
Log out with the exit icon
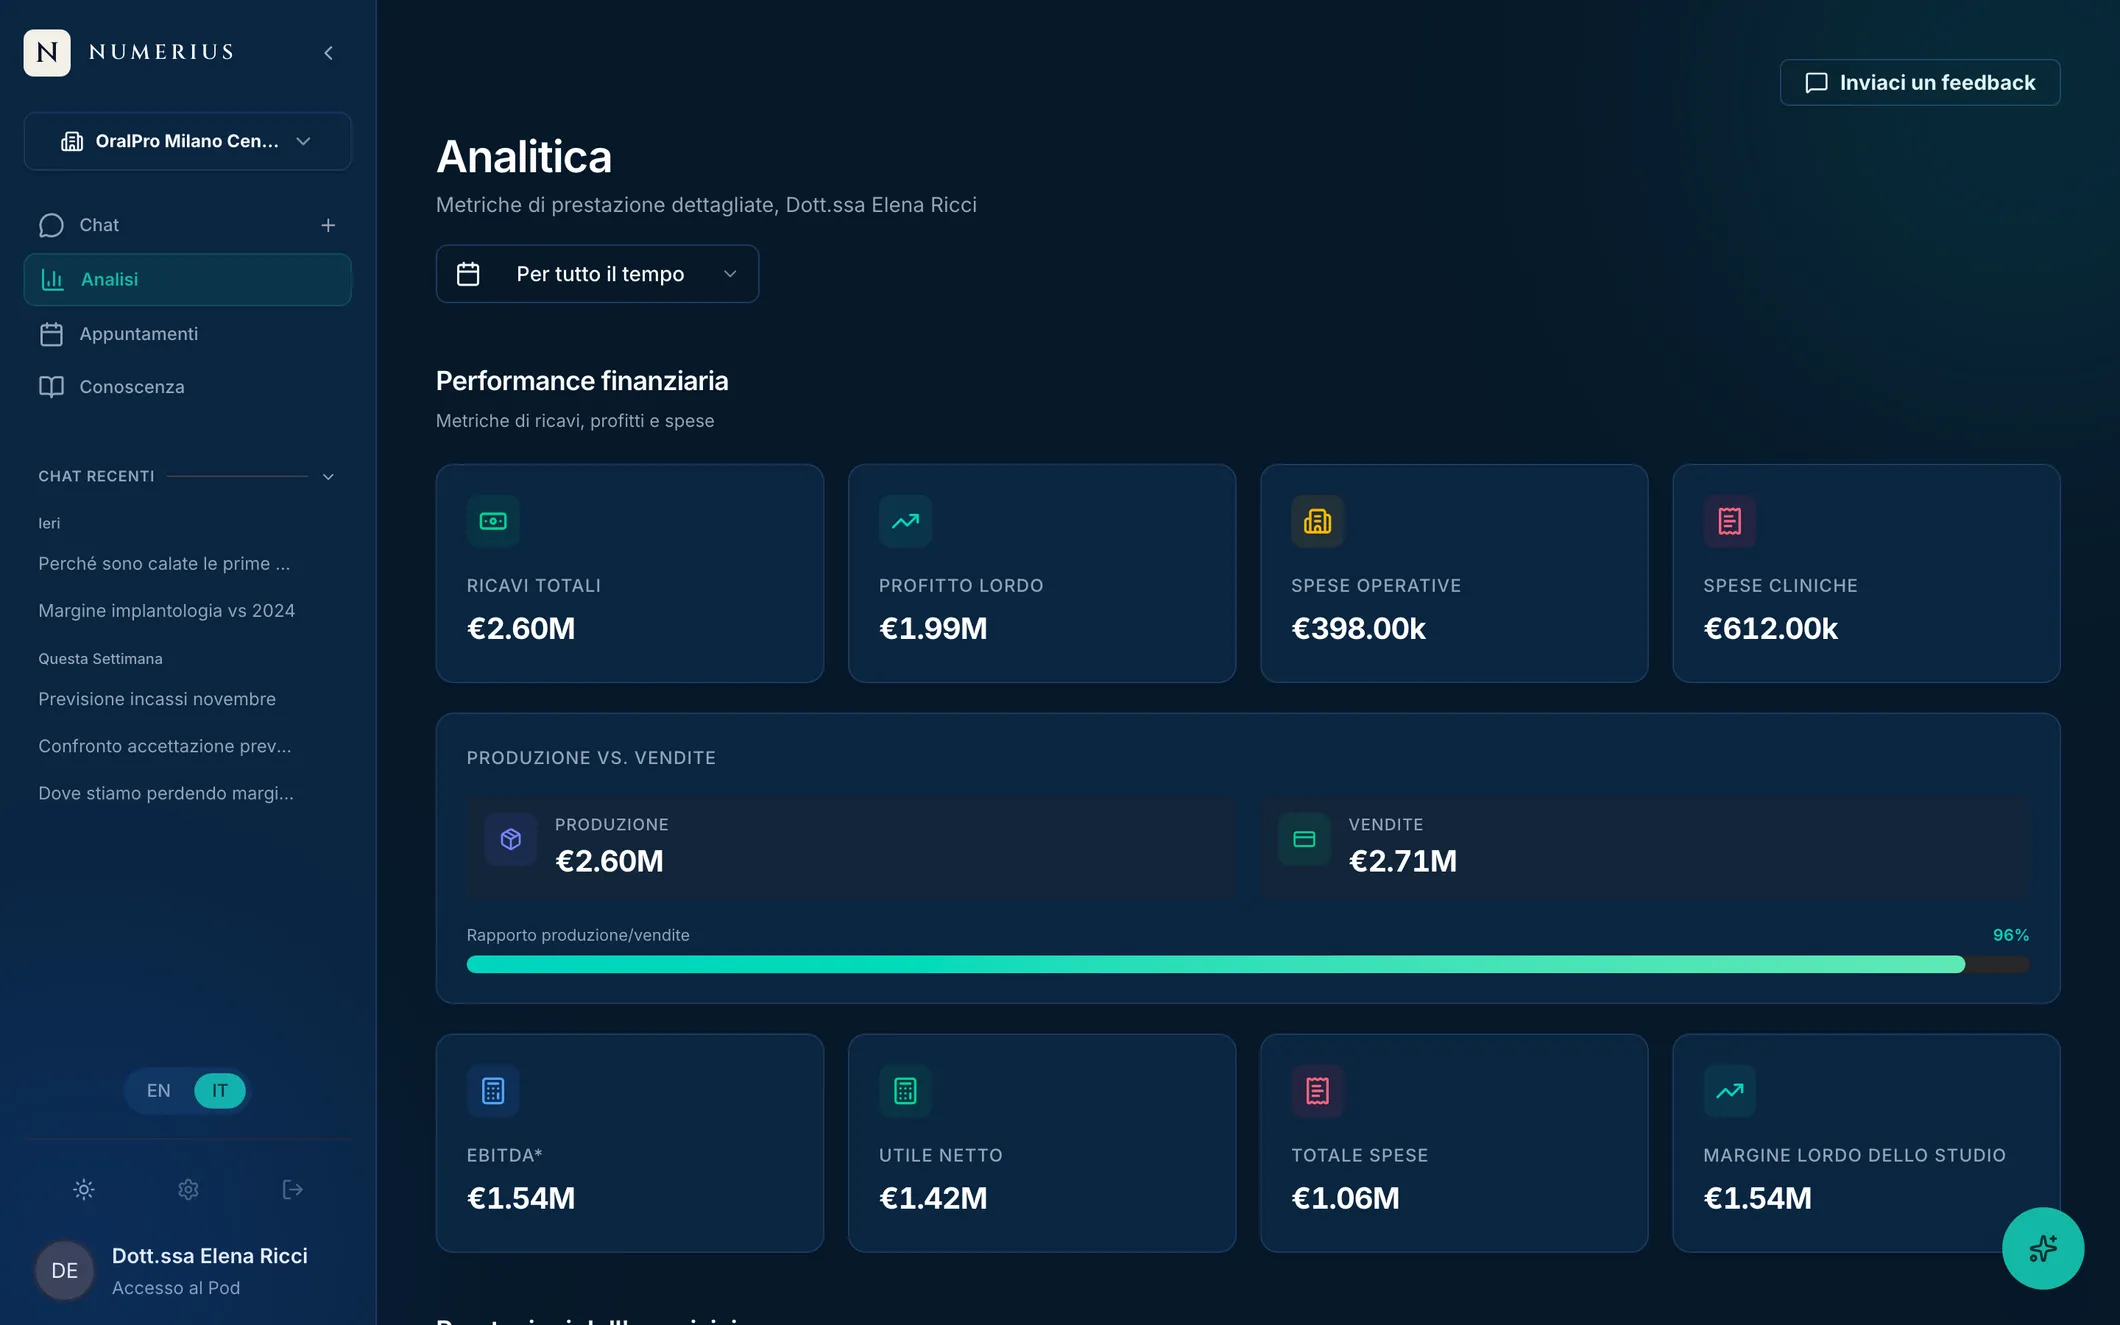[x=292, y=1189]
